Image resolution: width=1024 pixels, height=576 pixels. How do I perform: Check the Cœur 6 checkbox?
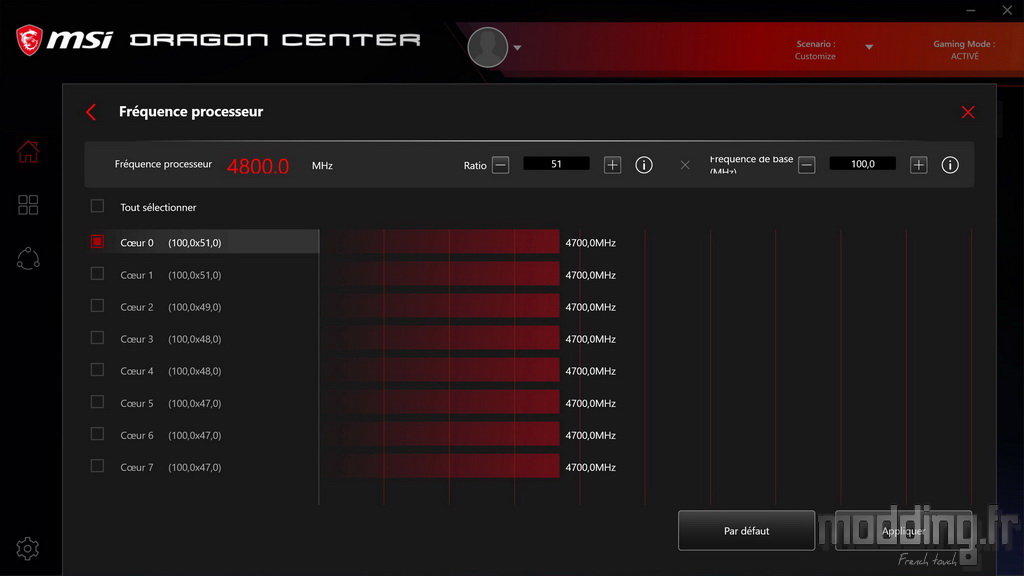click(97, 434)
